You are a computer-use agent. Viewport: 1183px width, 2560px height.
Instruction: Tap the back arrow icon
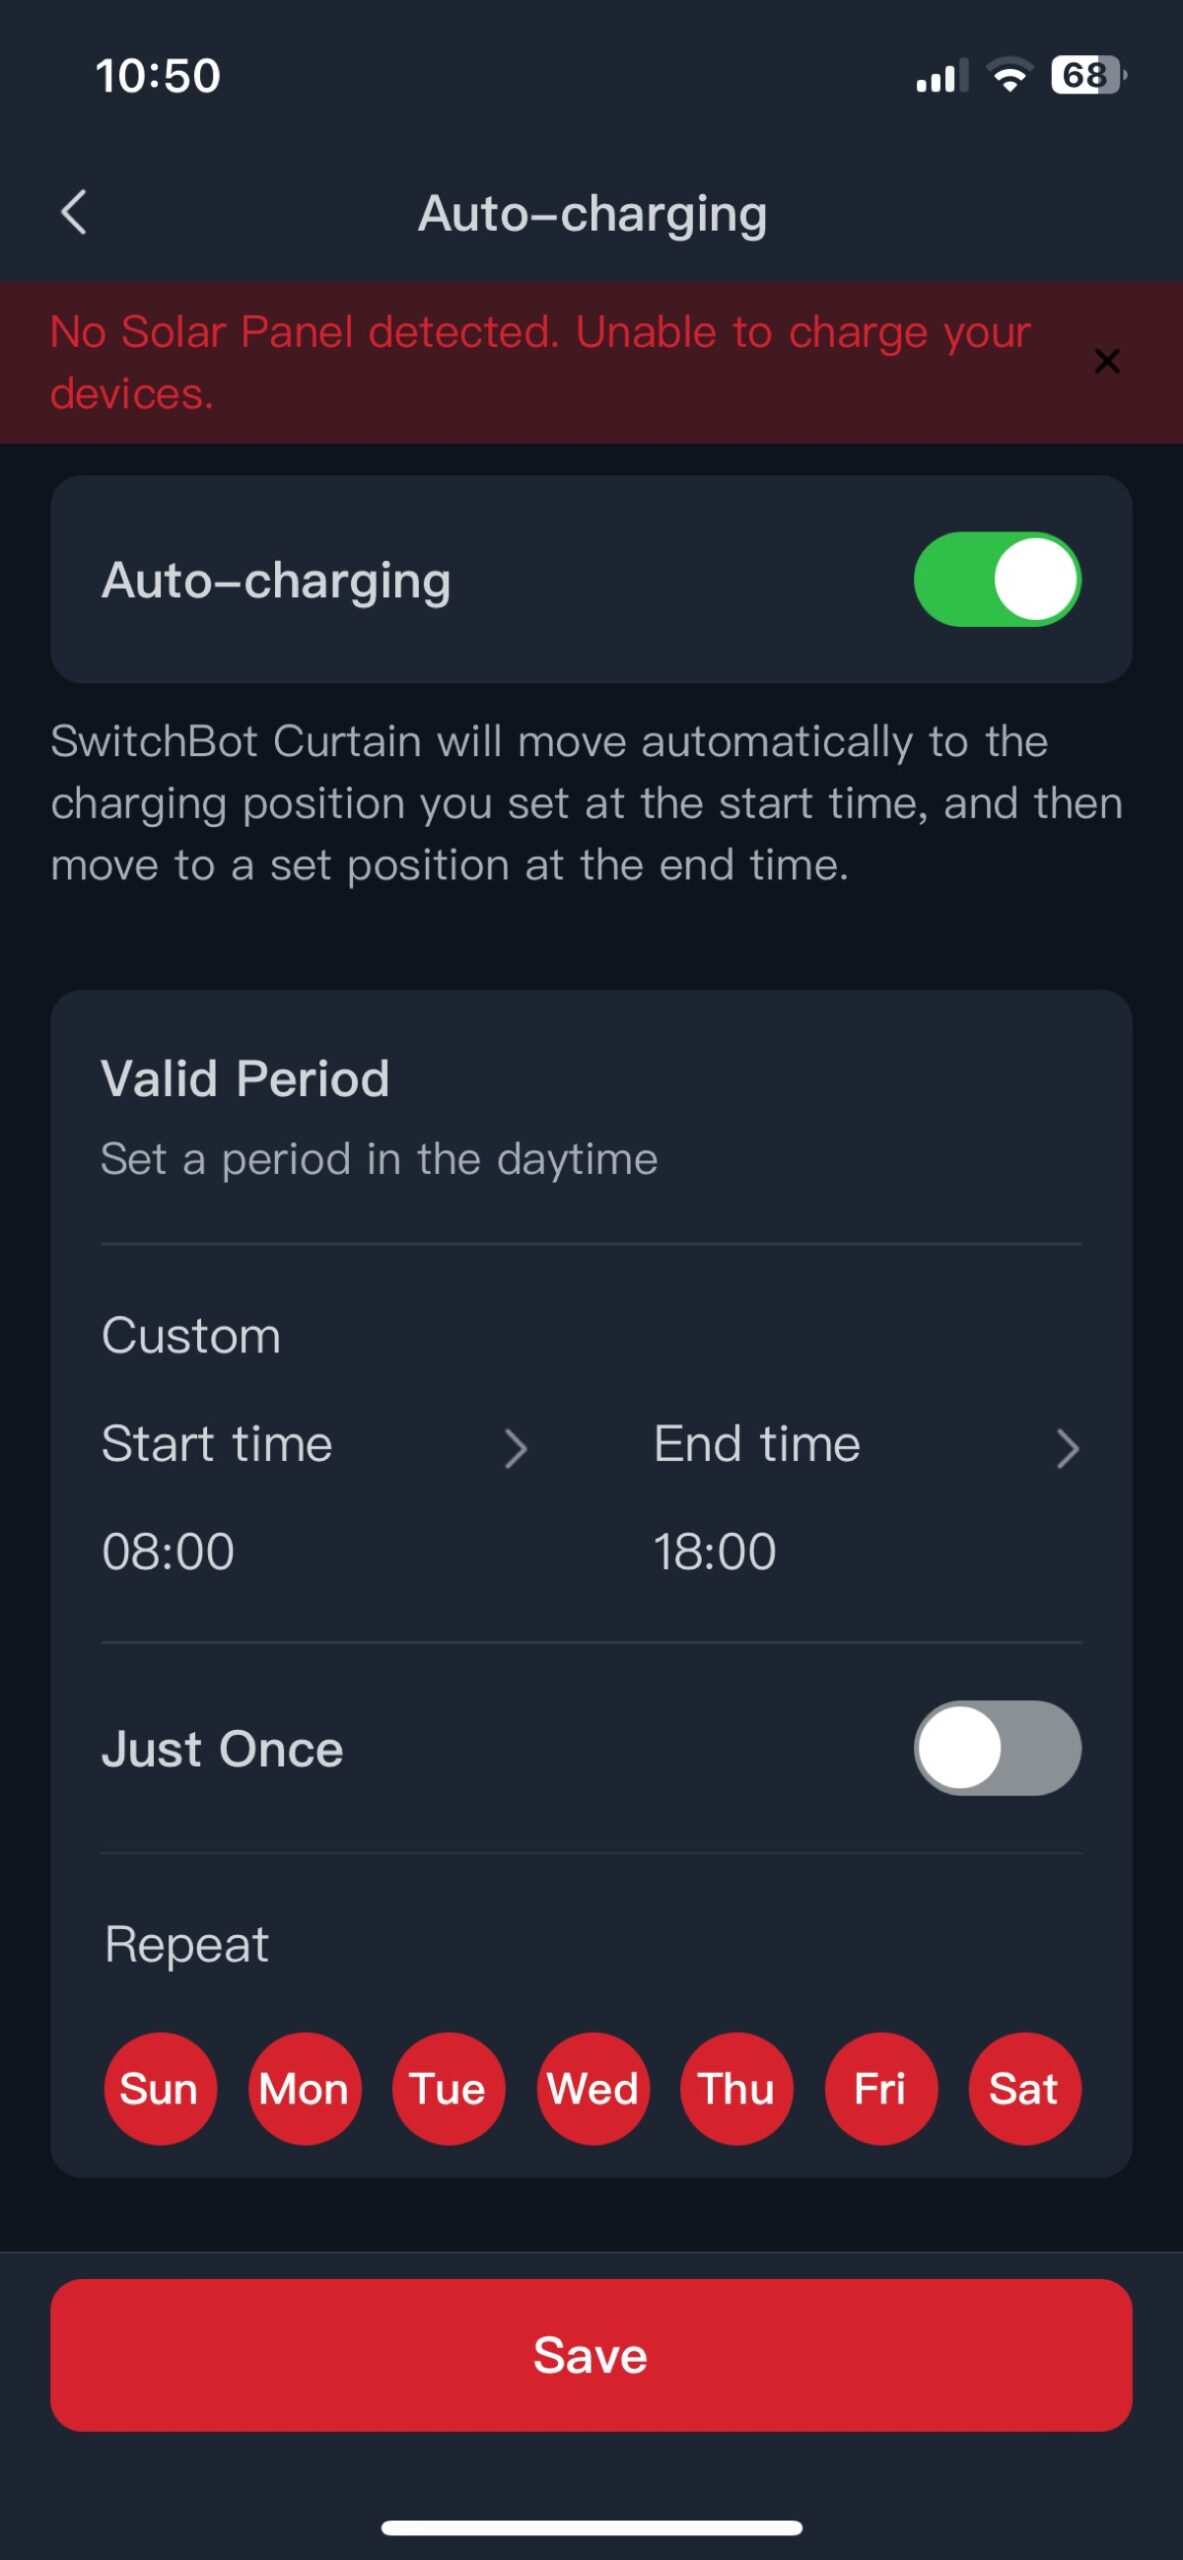(x=74, y=212)
